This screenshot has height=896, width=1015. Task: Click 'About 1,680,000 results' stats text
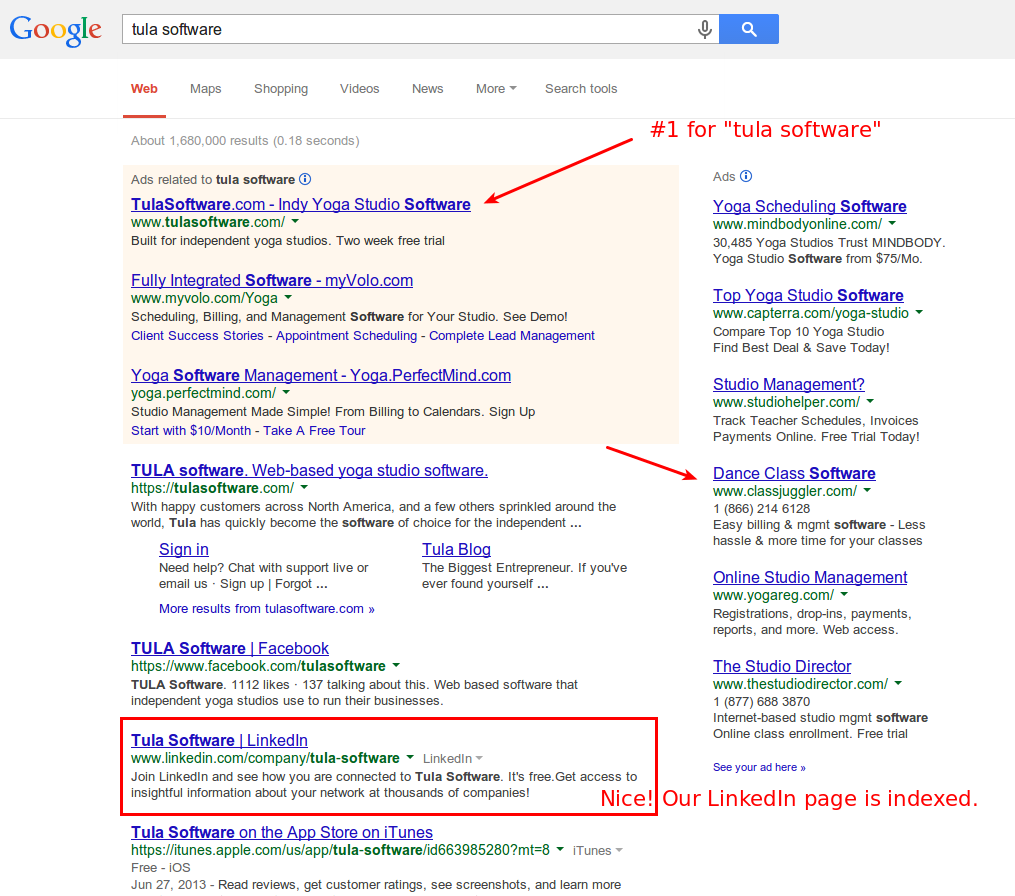245,140
